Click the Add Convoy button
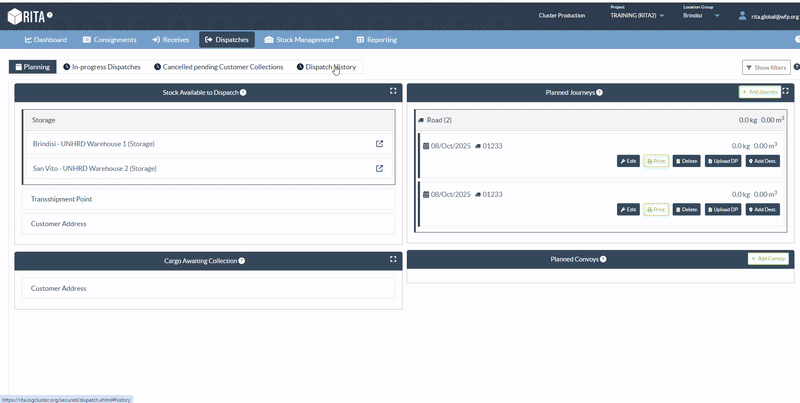800x403 pixels. pyautogui.click(x=767, y=259)
